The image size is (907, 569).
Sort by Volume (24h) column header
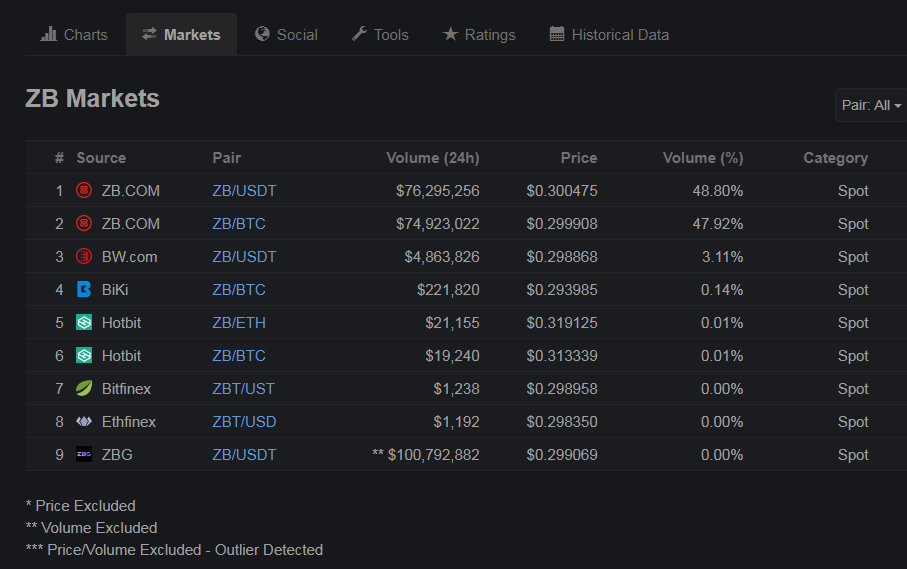point(433,158)
